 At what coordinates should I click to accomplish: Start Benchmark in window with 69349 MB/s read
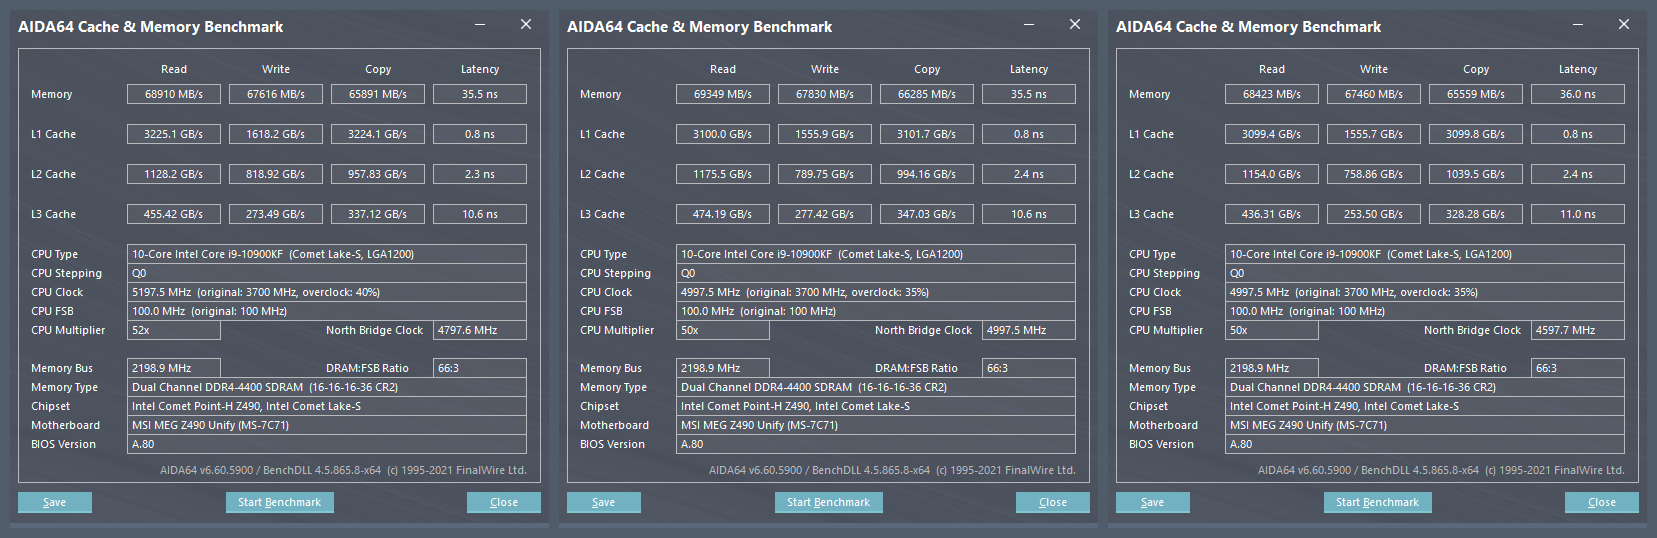tap(828, 502)
